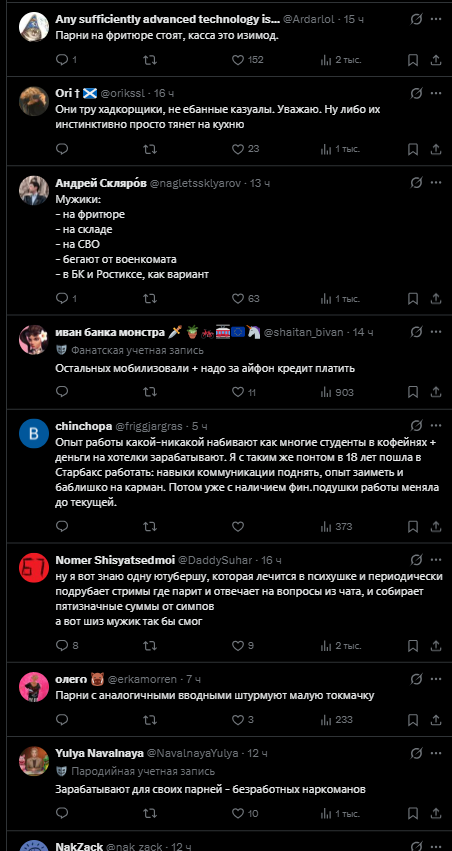Open more menu on иван банка монстра tweet
Viewport: 452px width, 851px height.
[436, 332]
